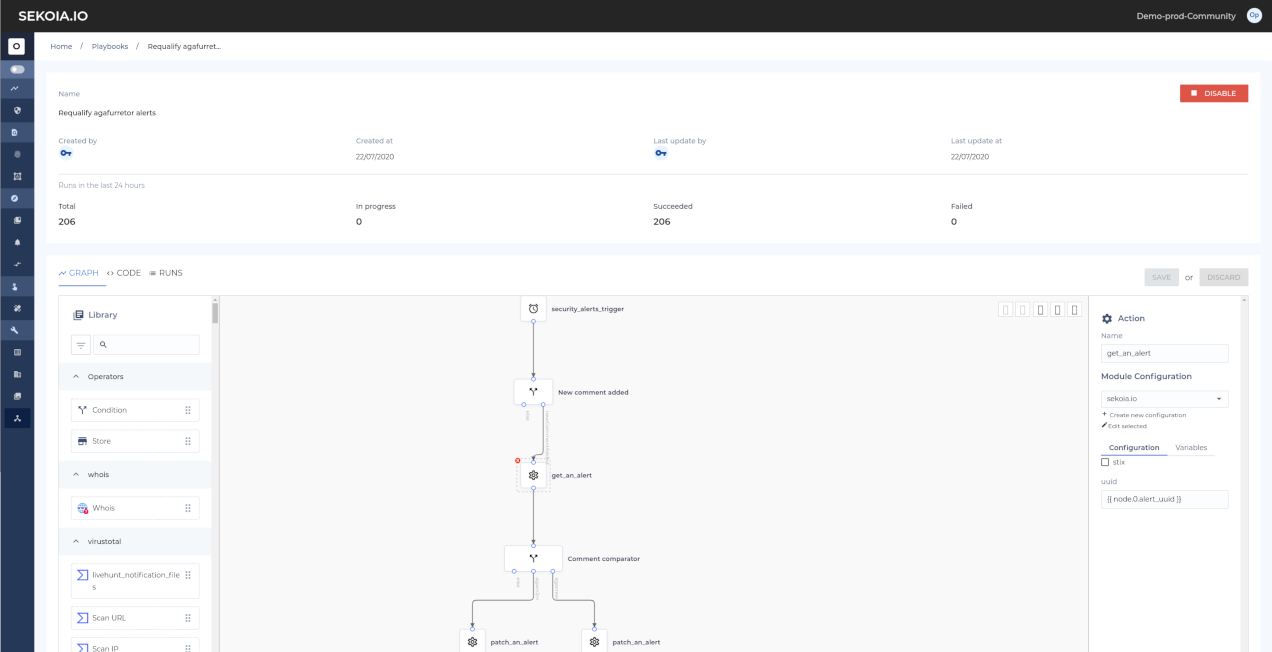Viewport: 1272px width, 652px height.
Task: Click the alarm clock icon on security_alerts_trigger node
Action: tap(533, 309)
